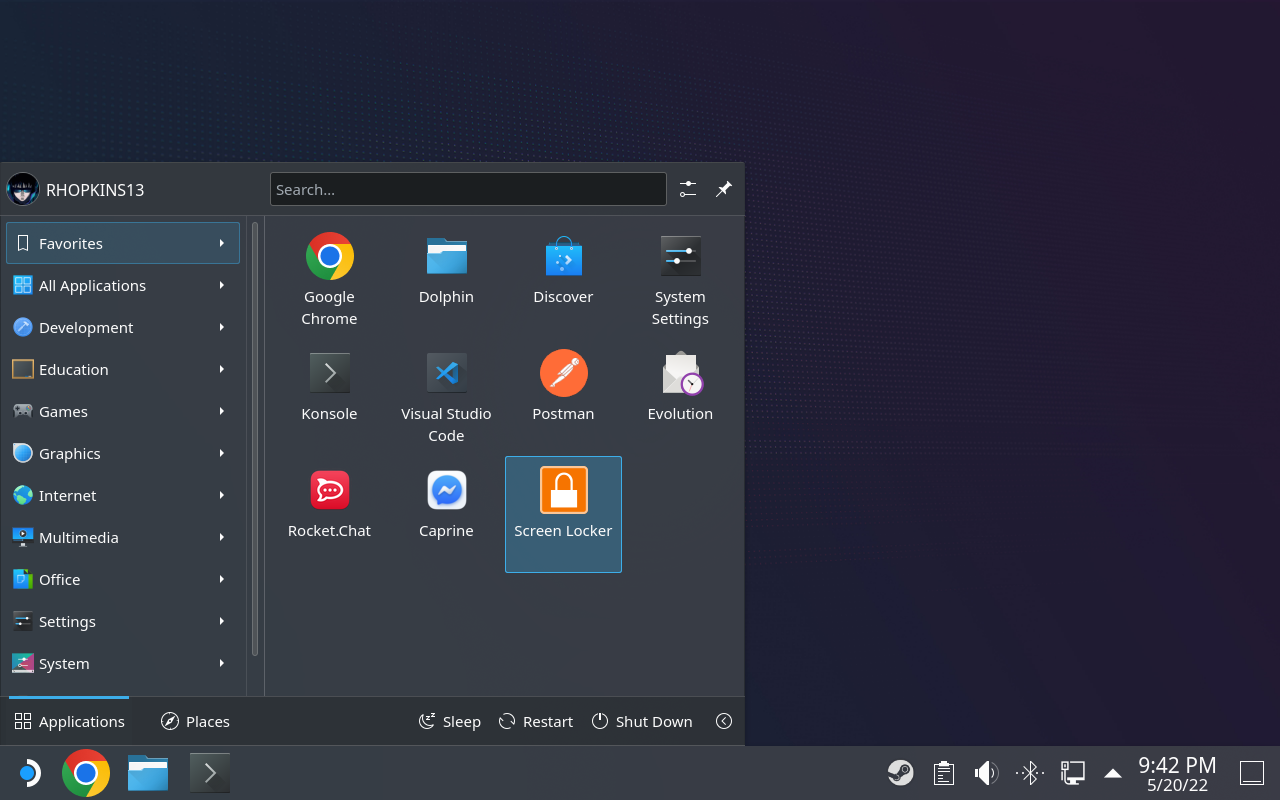Click the category list scrollbar
This screenshot has width=1280, height=800.
pyautogui.click(x=255, y=439)
